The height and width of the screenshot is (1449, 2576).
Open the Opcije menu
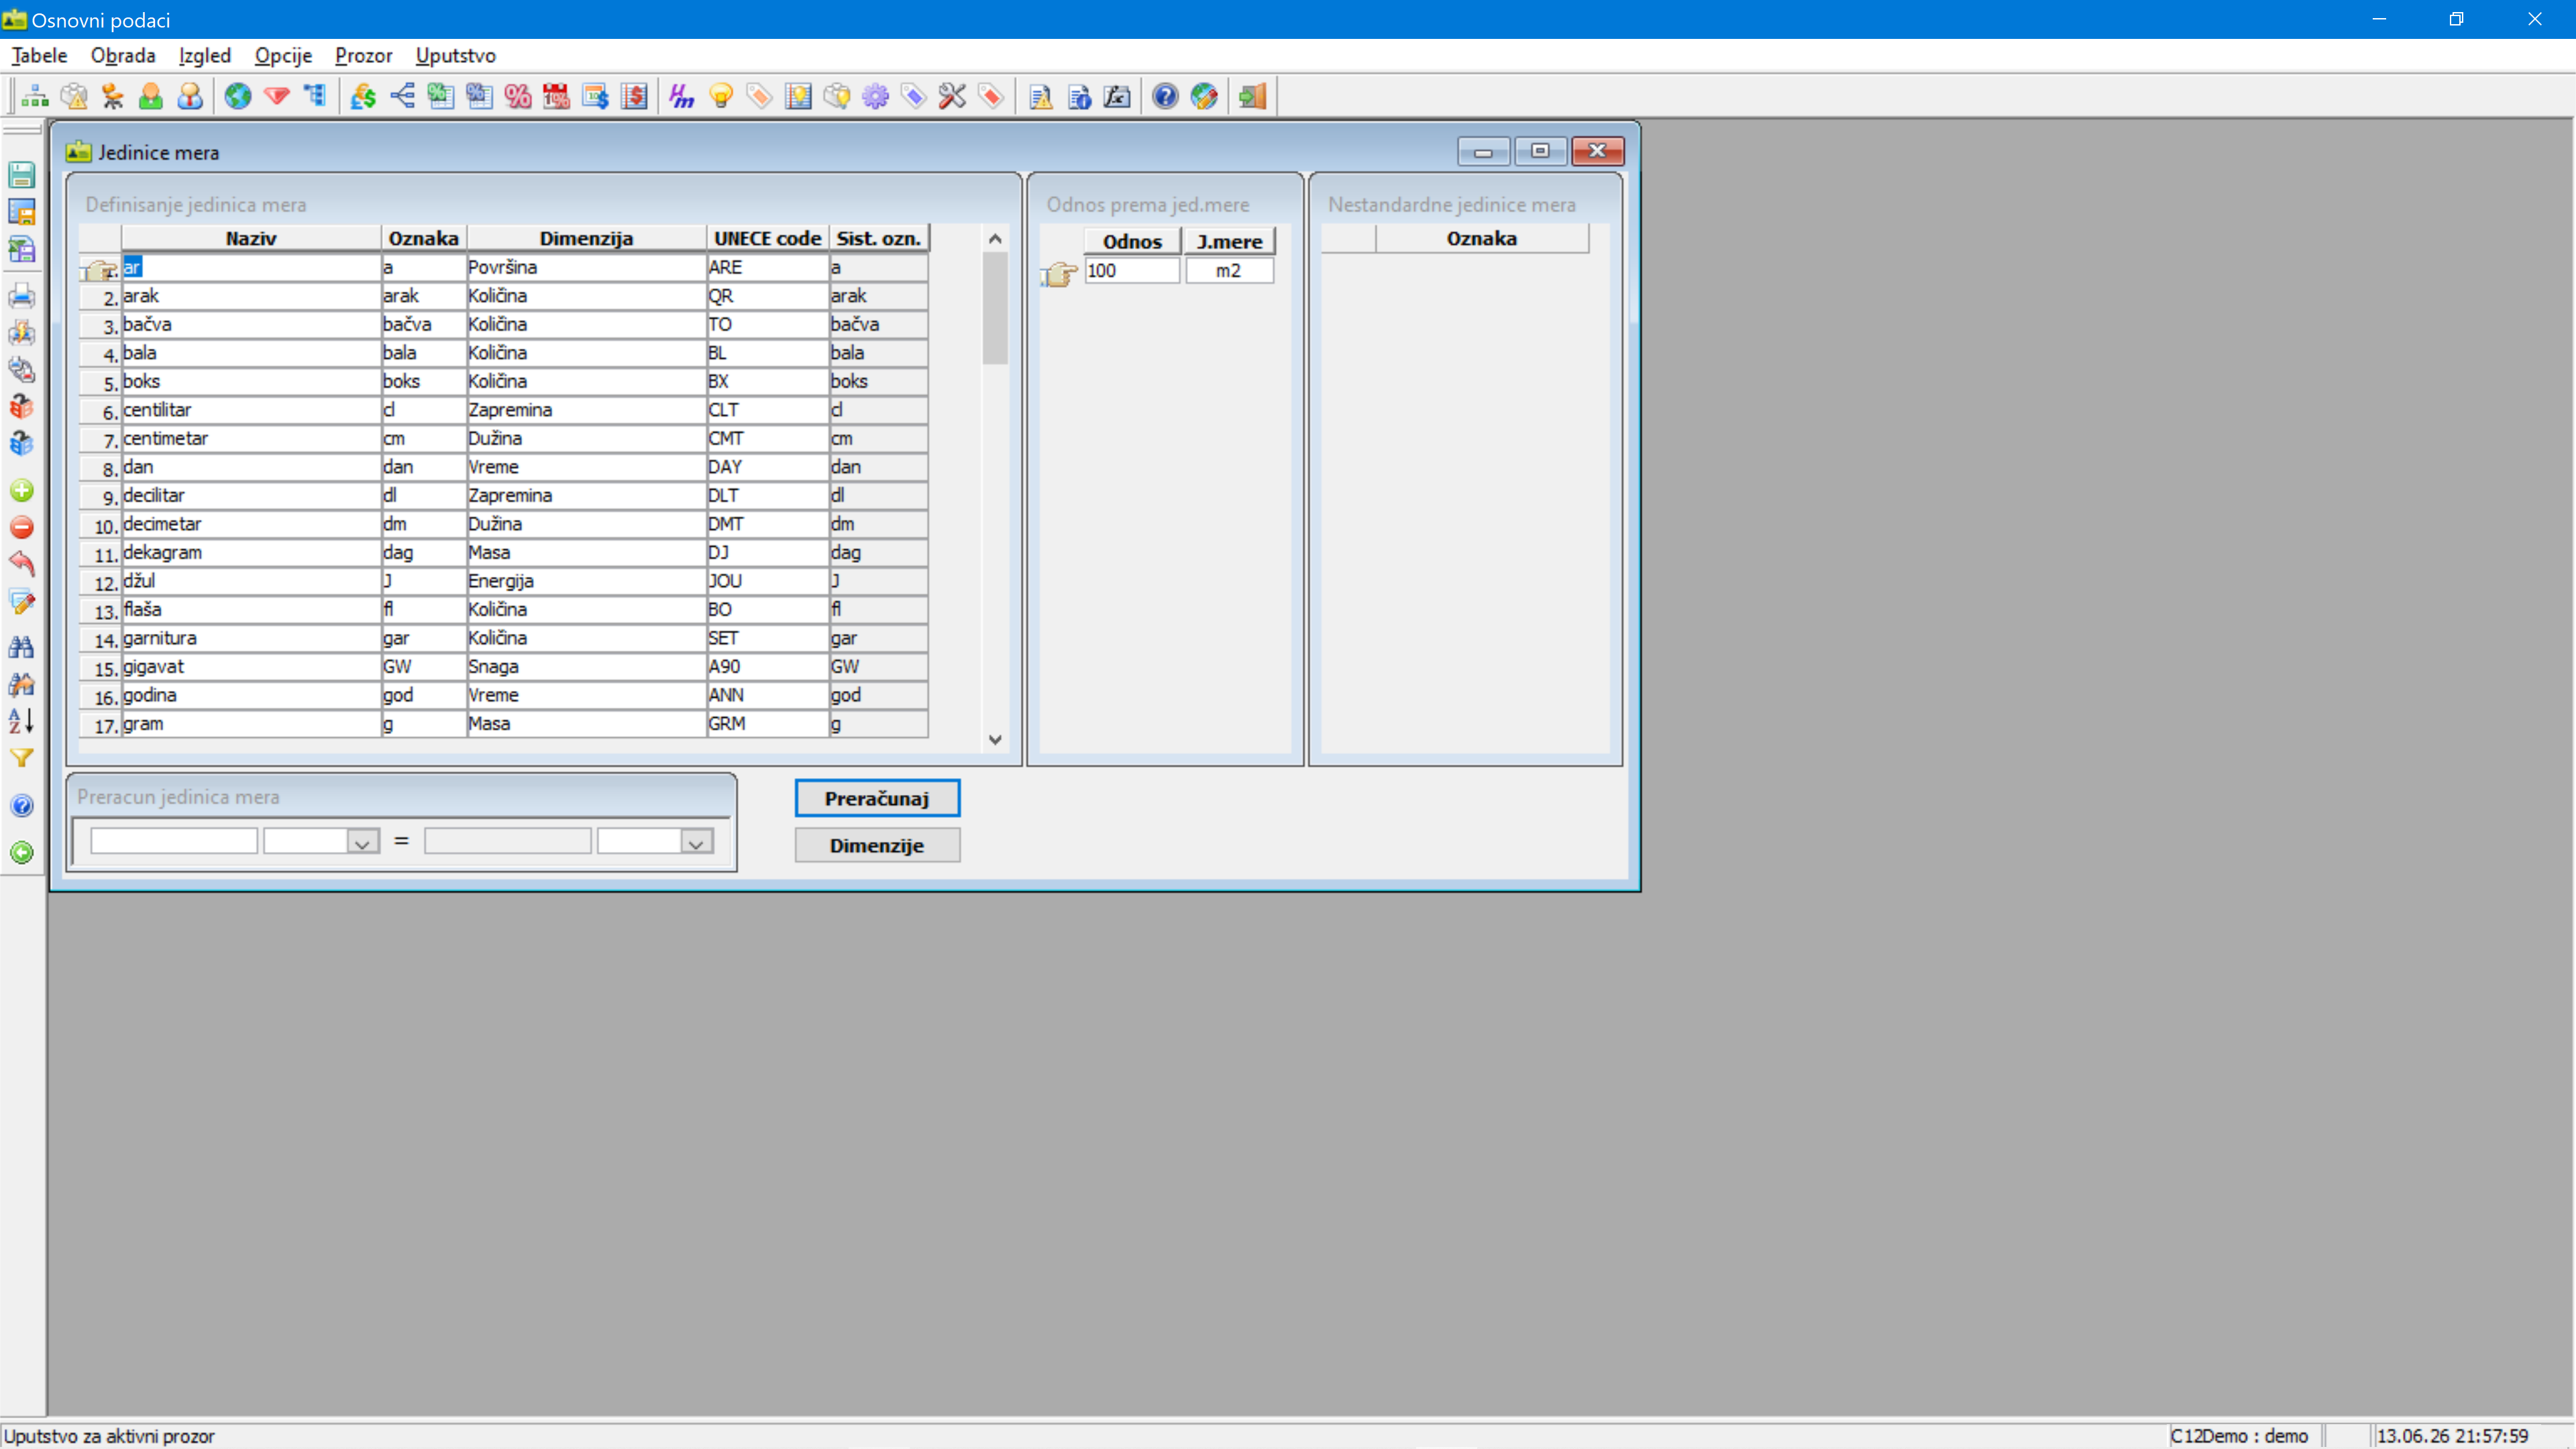(283, 55)
